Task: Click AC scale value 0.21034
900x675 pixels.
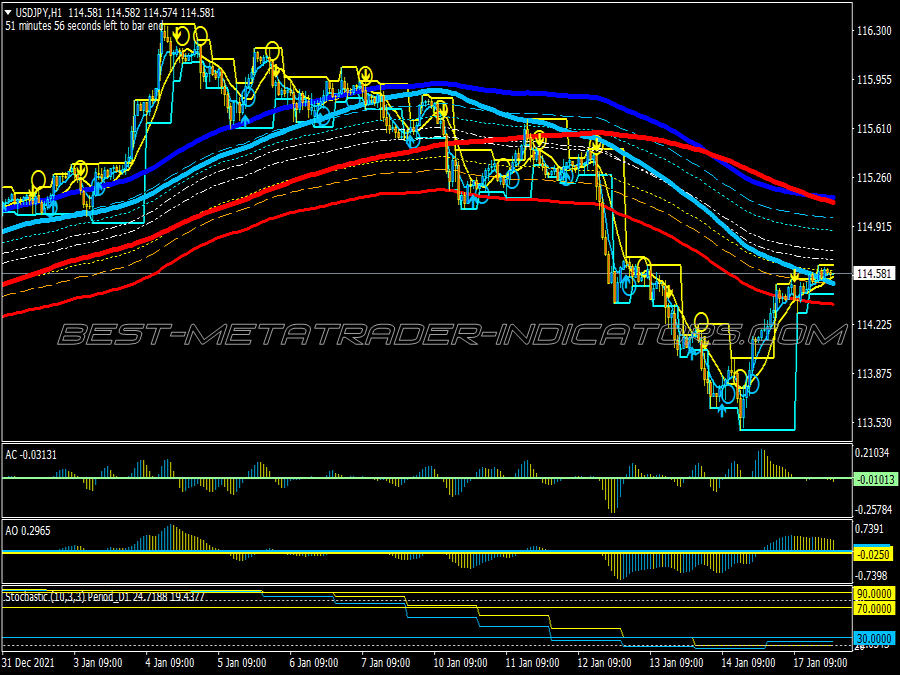Action: pos(872,453)
